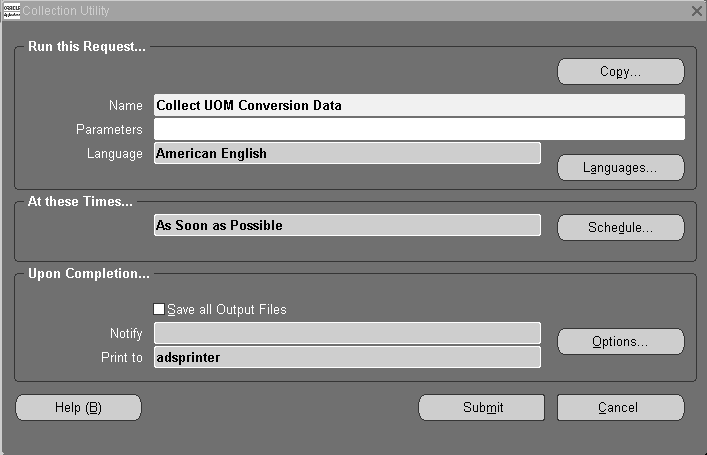Click the Oracle icon in title bar
707x455 pixels.
pos(12,10)
